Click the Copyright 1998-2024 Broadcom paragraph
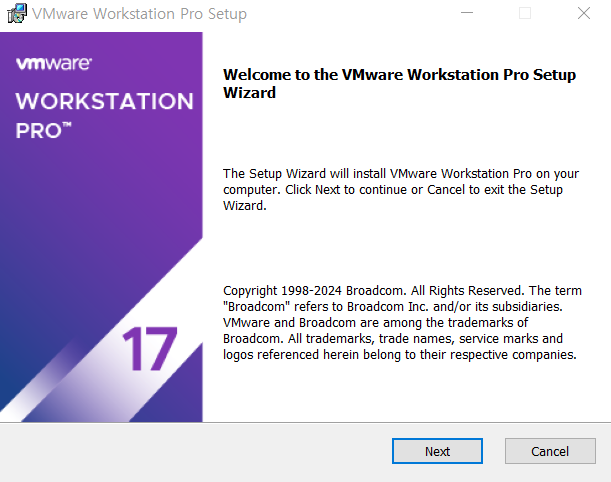Screen dimensions: 611x482 point(402,323)
